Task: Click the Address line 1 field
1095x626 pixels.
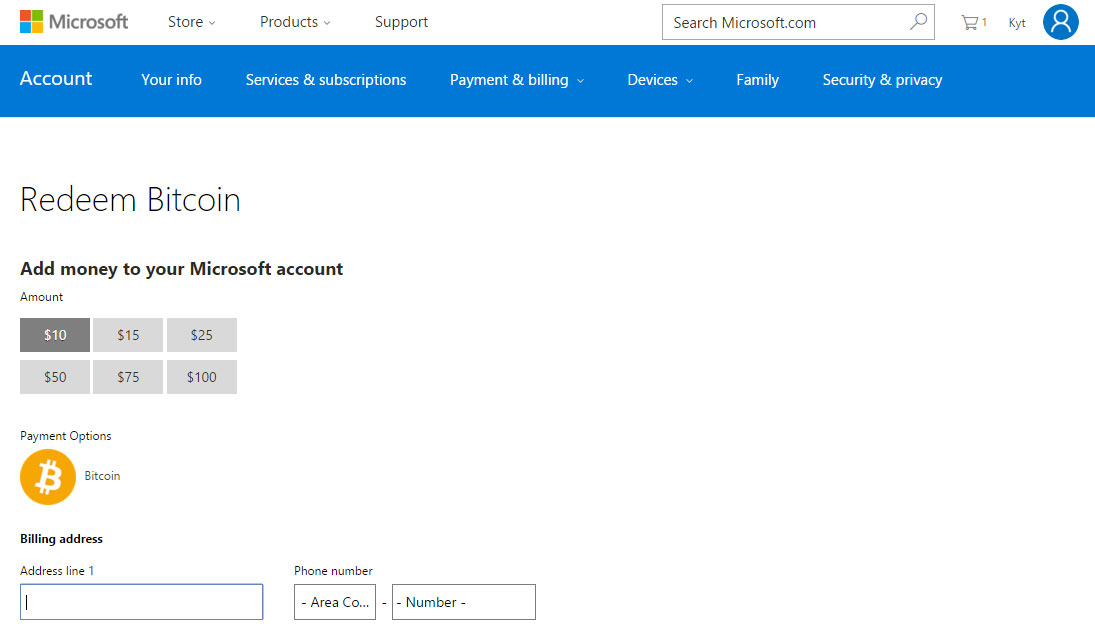Action: click(x=142, y=602)
